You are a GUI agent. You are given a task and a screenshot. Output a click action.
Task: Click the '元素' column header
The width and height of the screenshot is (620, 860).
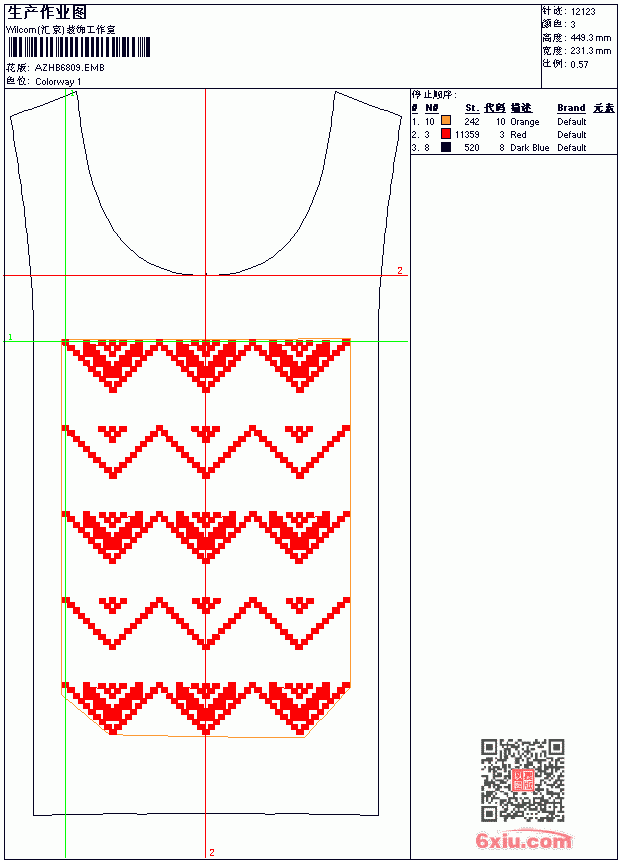(x=604, y=108)
